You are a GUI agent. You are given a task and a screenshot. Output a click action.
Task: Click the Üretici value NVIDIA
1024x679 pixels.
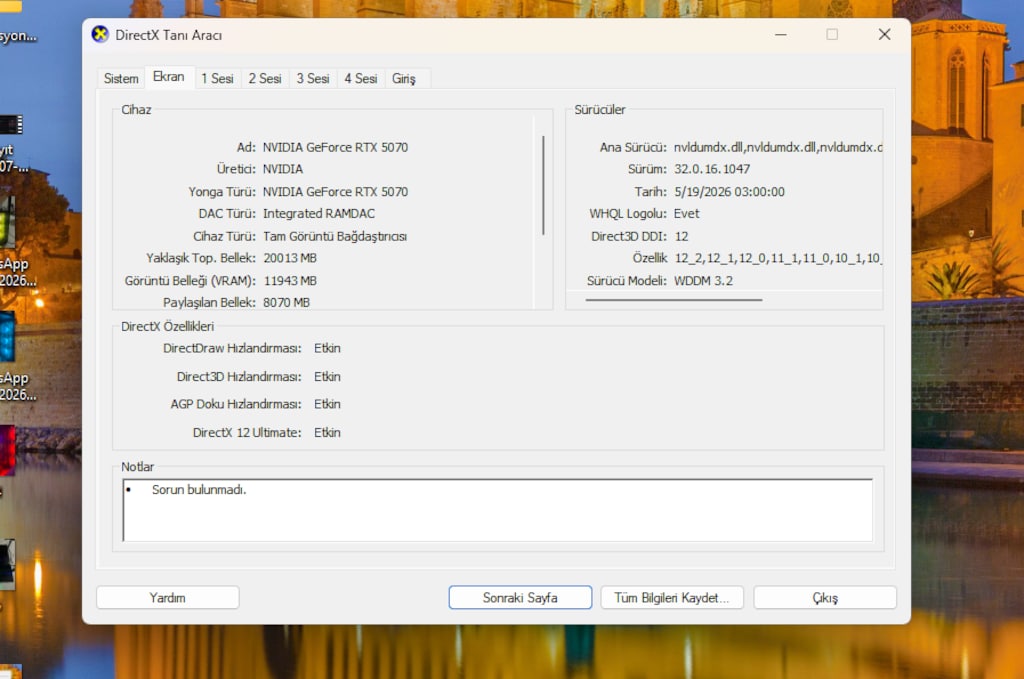tap(283, 169)
